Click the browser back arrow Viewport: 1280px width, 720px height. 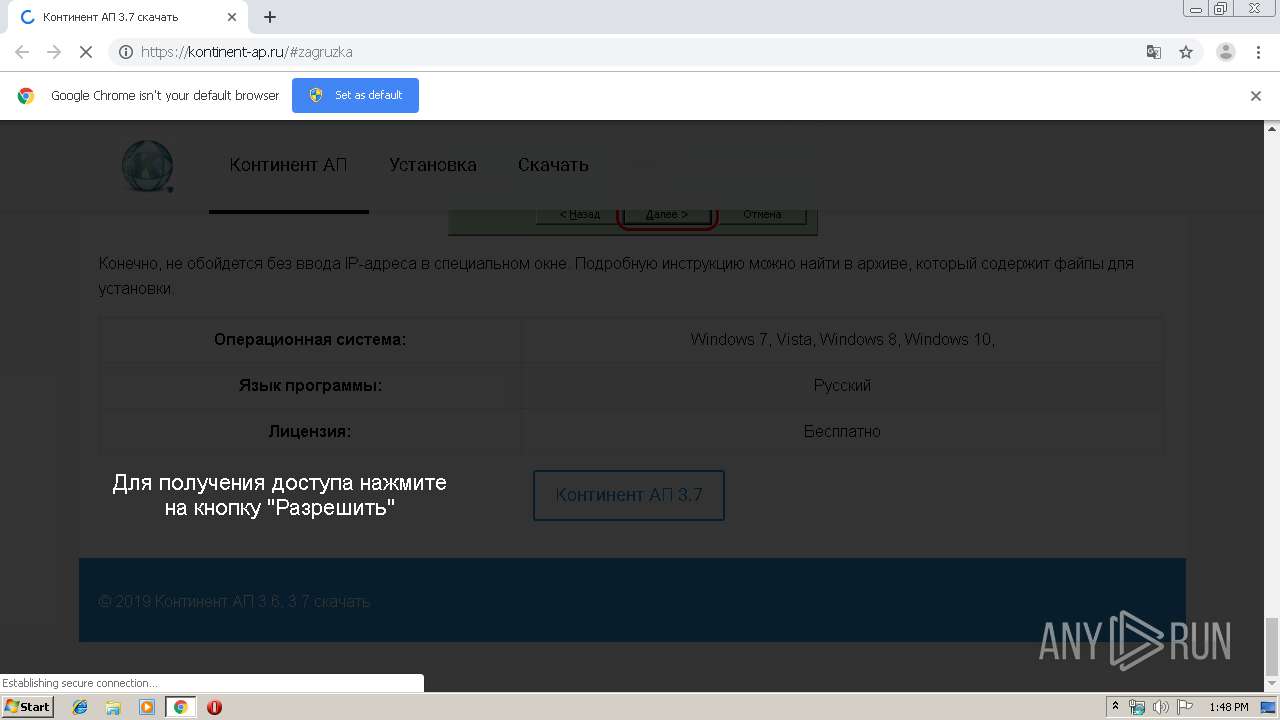pyautogui.click(x=22, y=52)
